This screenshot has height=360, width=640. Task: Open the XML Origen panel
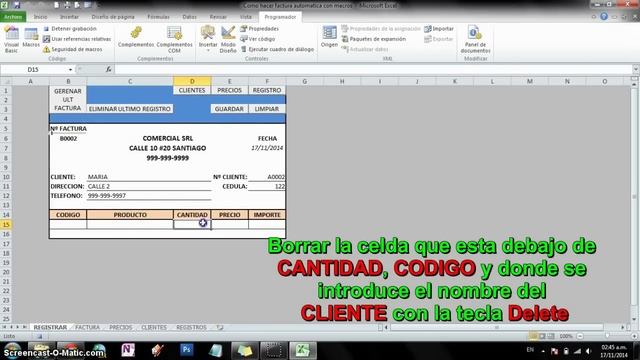[x=329, y=37]
